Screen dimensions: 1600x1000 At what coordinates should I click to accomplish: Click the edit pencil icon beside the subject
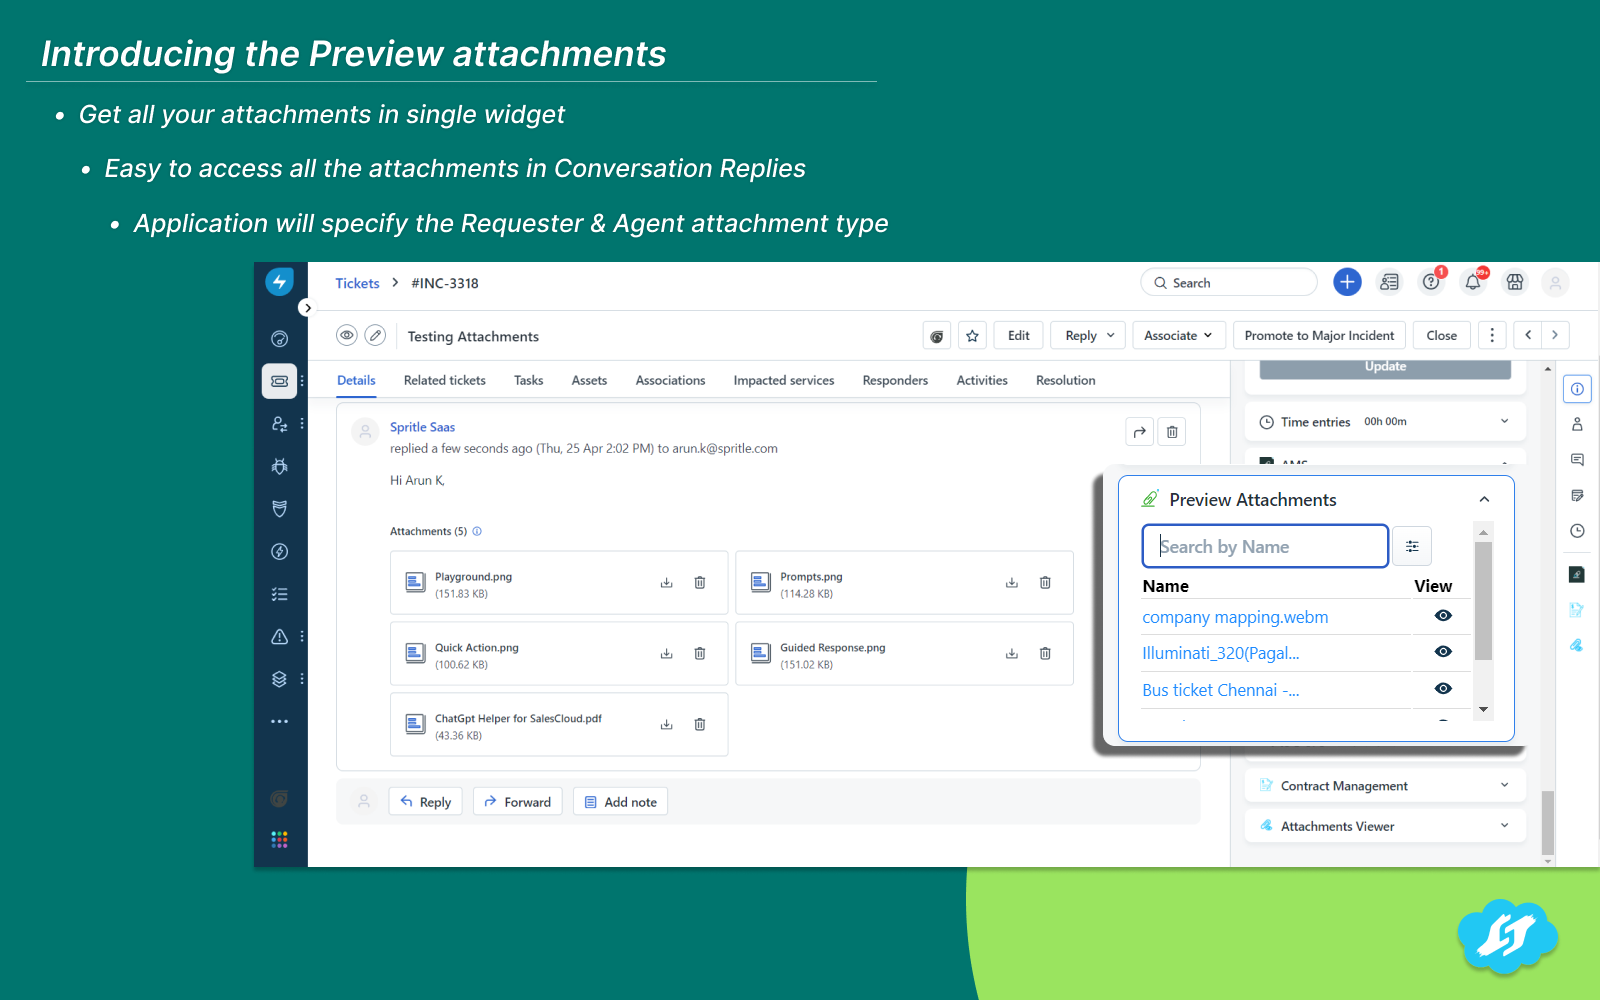tap(375, 335)
